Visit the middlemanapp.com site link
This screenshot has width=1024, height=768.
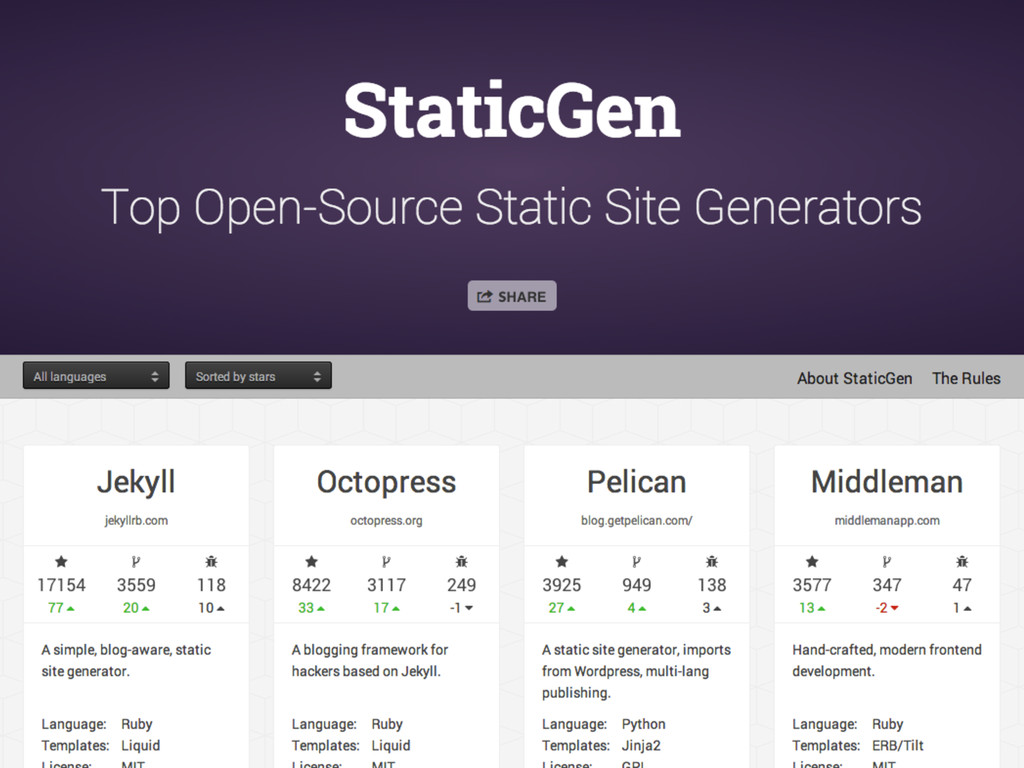pyautogui.click(x=887, y=520)
